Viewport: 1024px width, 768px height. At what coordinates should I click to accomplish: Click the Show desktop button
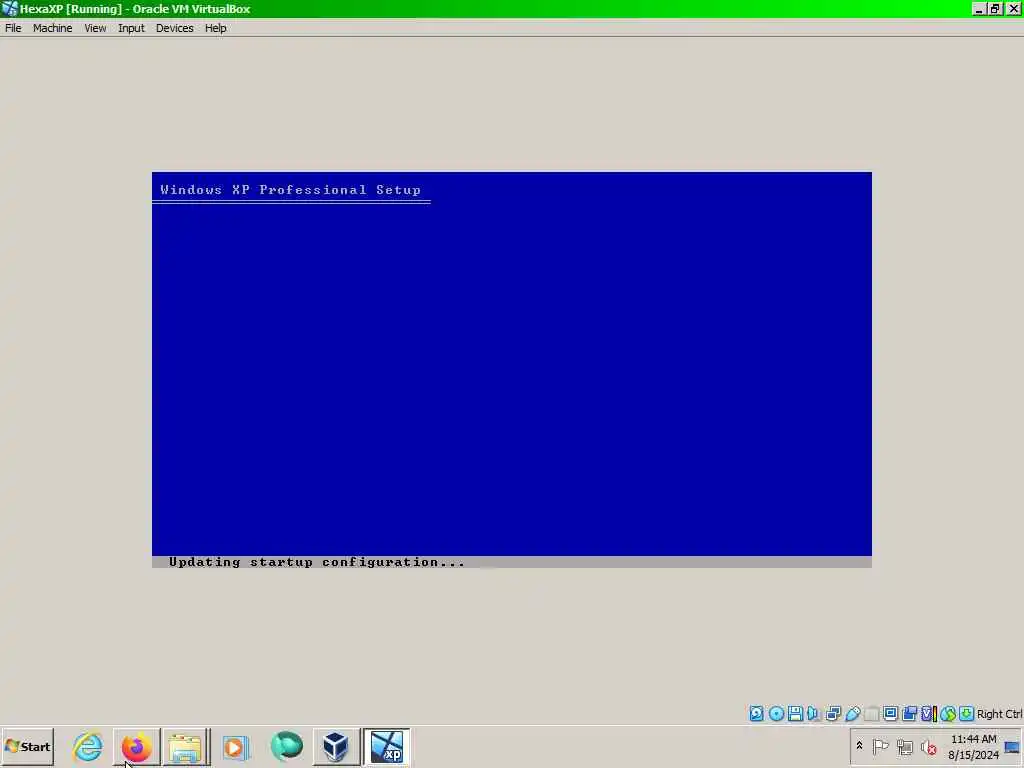(1013, 746)
